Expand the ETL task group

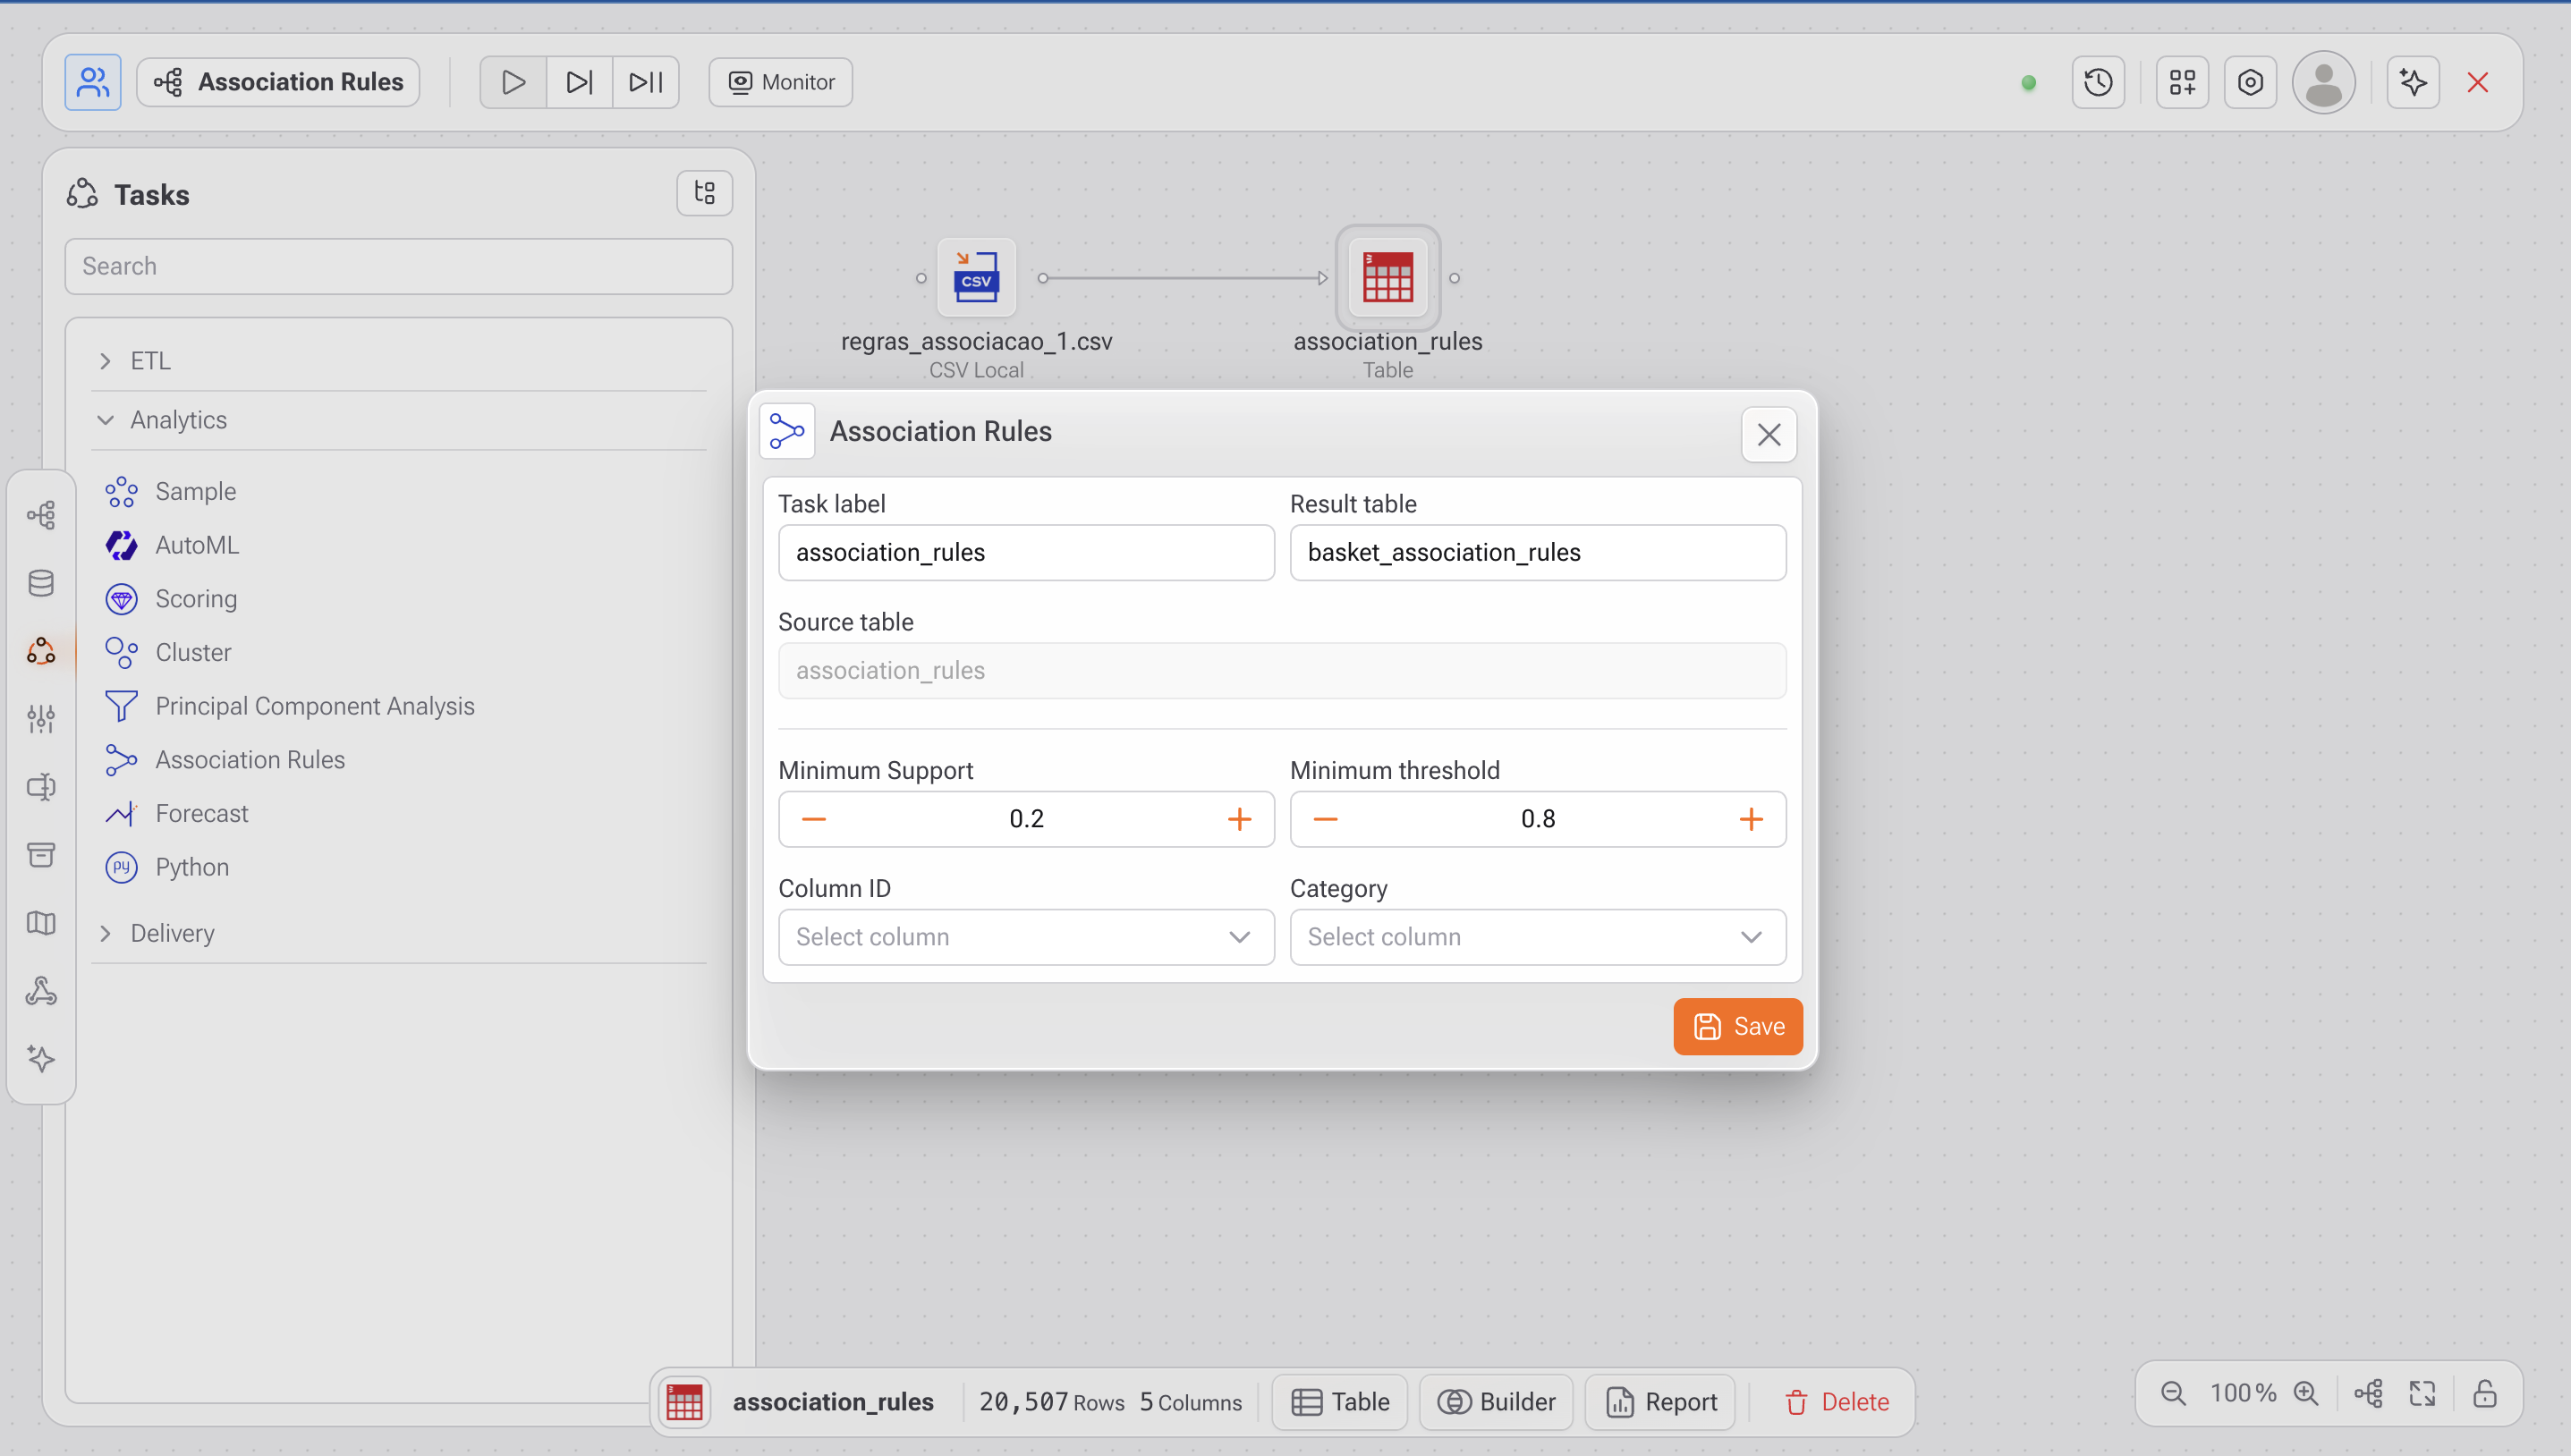coord(150,360)
